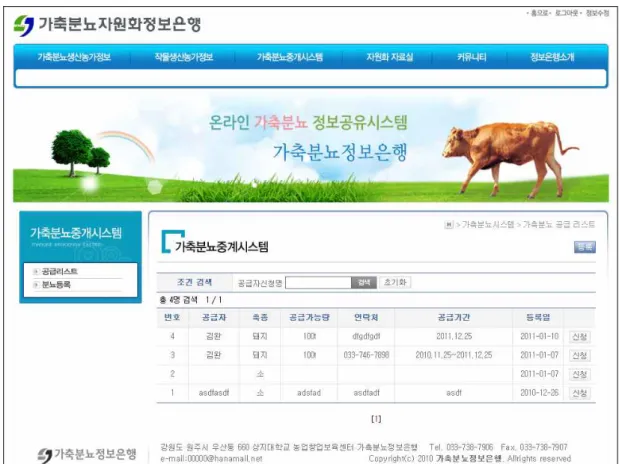Open the 정보수정 link
The width and height of the screenshot is (619, 464).
pyautogui.click(x=597, y=13)
